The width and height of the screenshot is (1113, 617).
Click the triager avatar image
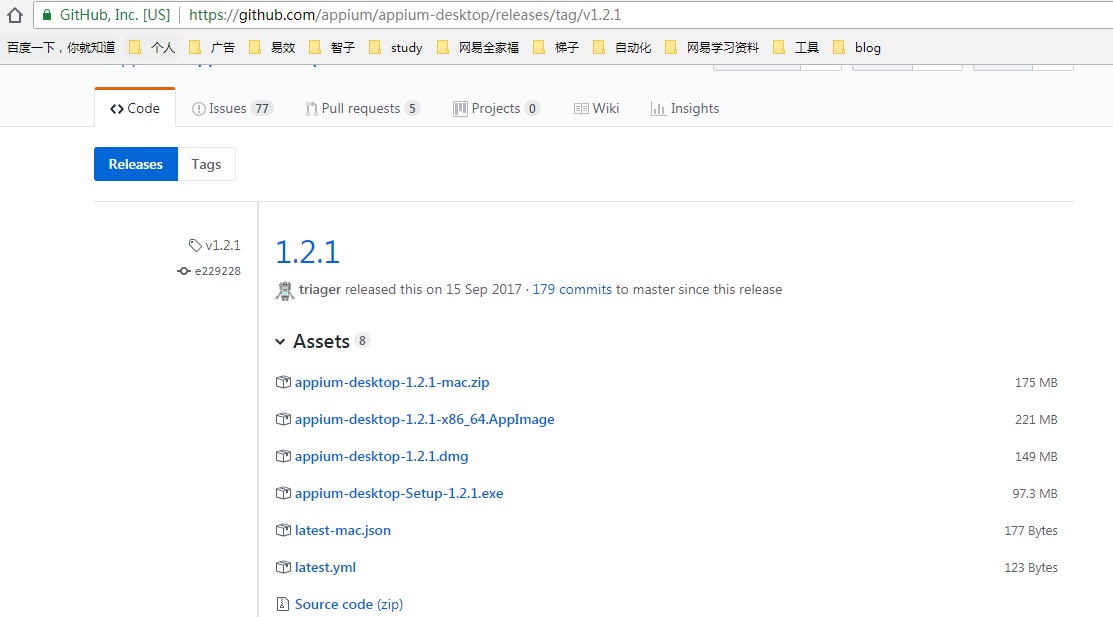[285, 290]
